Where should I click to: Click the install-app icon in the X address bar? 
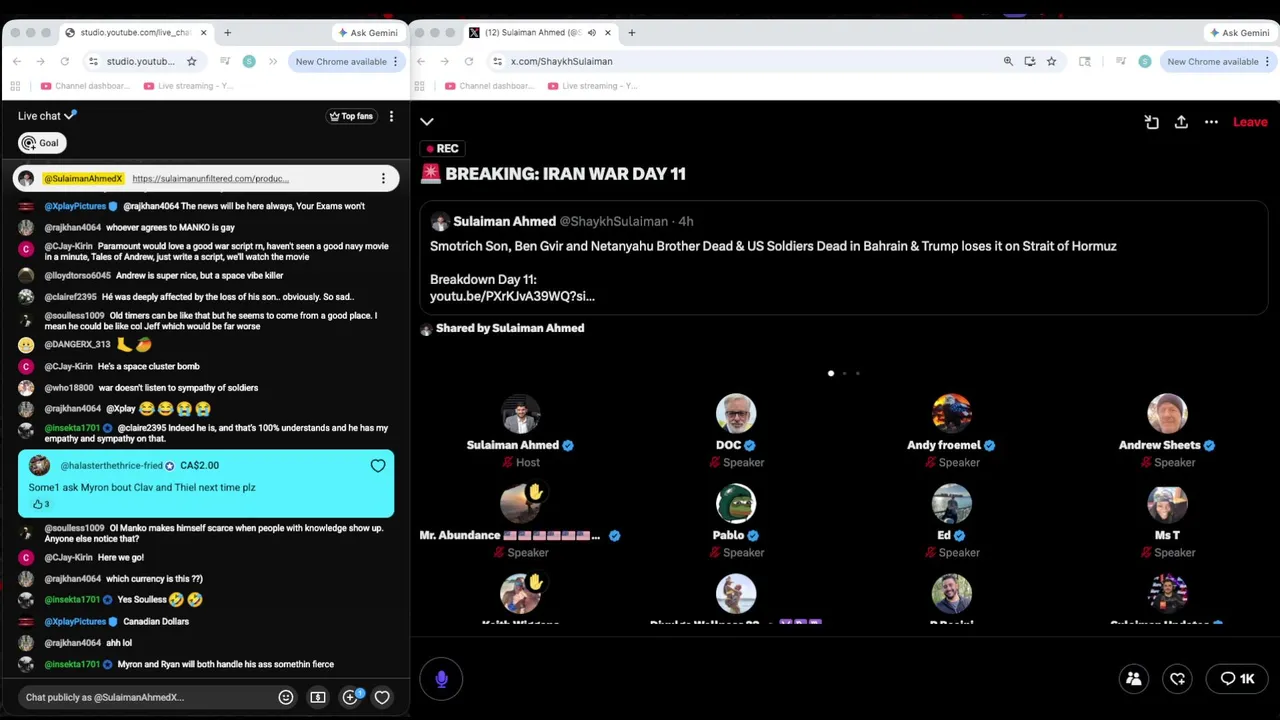(x=1030, y=61)
